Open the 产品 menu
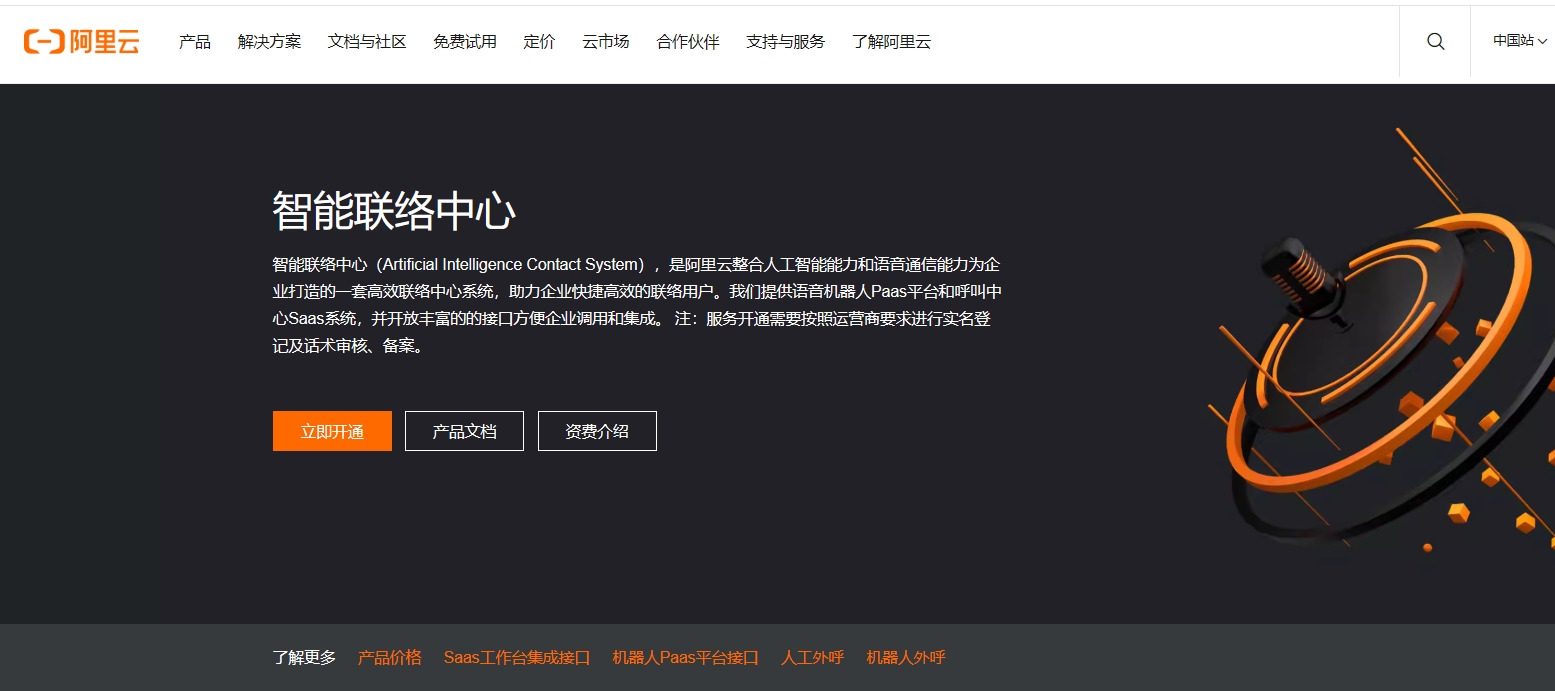The height and width of the screenshot is (691, 1555). click(x=194, y=42)
